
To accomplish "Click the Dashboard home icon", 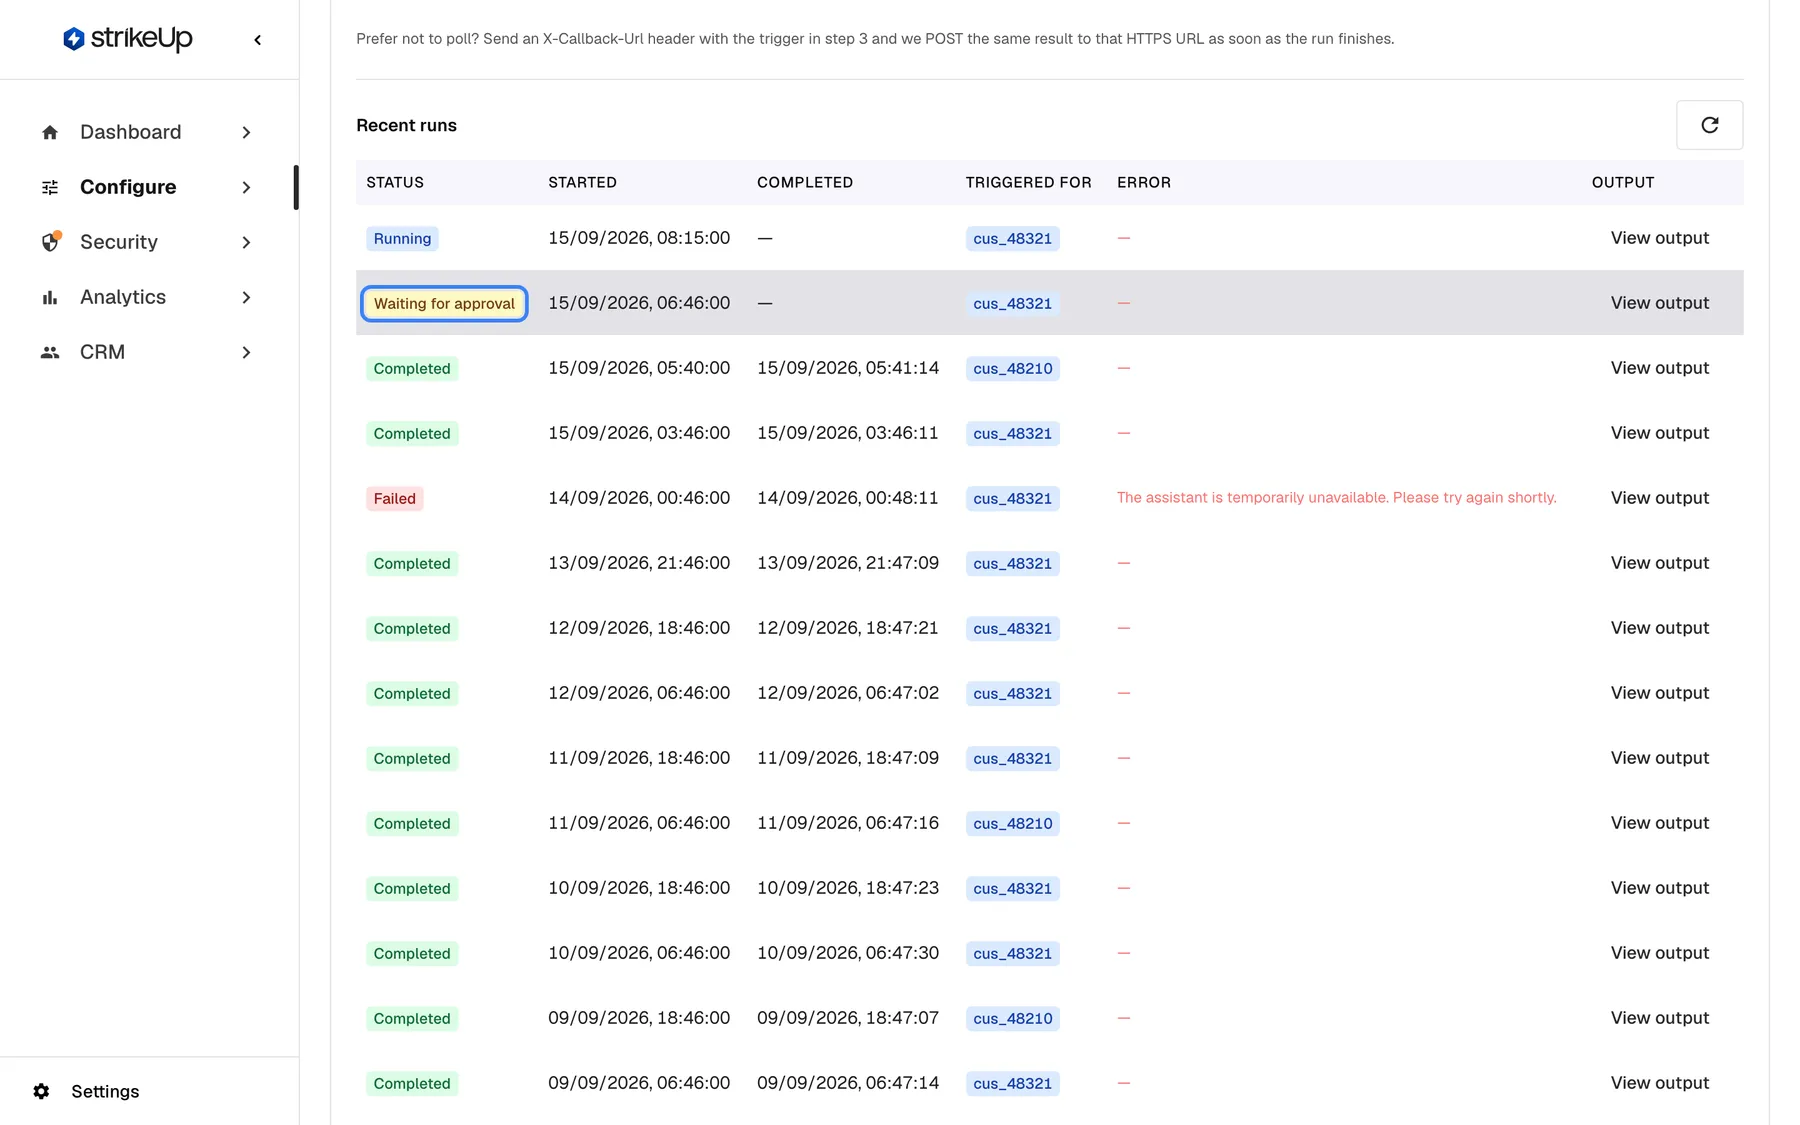I will [x=50, y=132].
